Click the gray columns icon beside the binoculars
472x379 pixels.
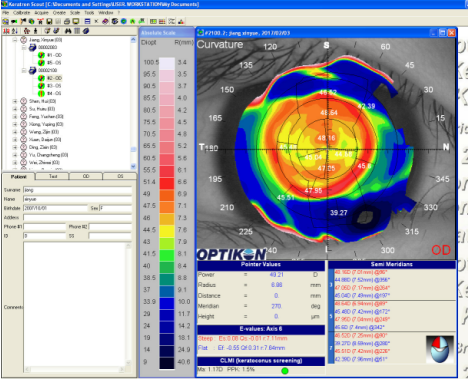pyautogui.click(x=77, y=31)
